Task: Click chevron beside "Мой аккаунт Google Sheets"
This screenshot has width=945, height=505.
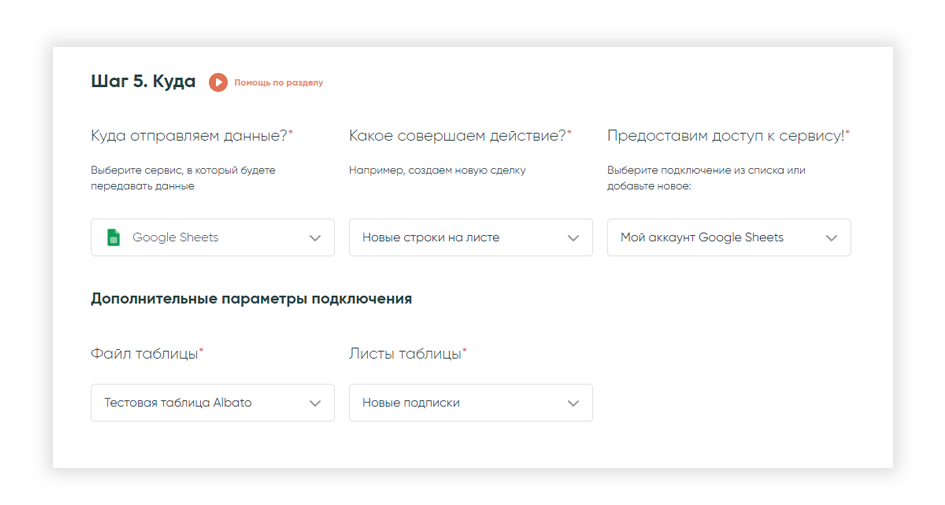Action: point(831,238)
